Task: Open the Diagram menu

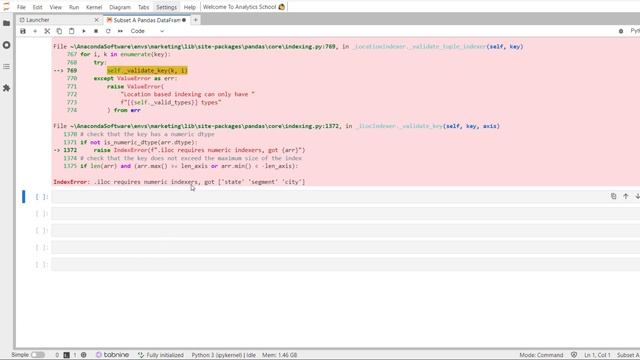Action: click(120, 7)
